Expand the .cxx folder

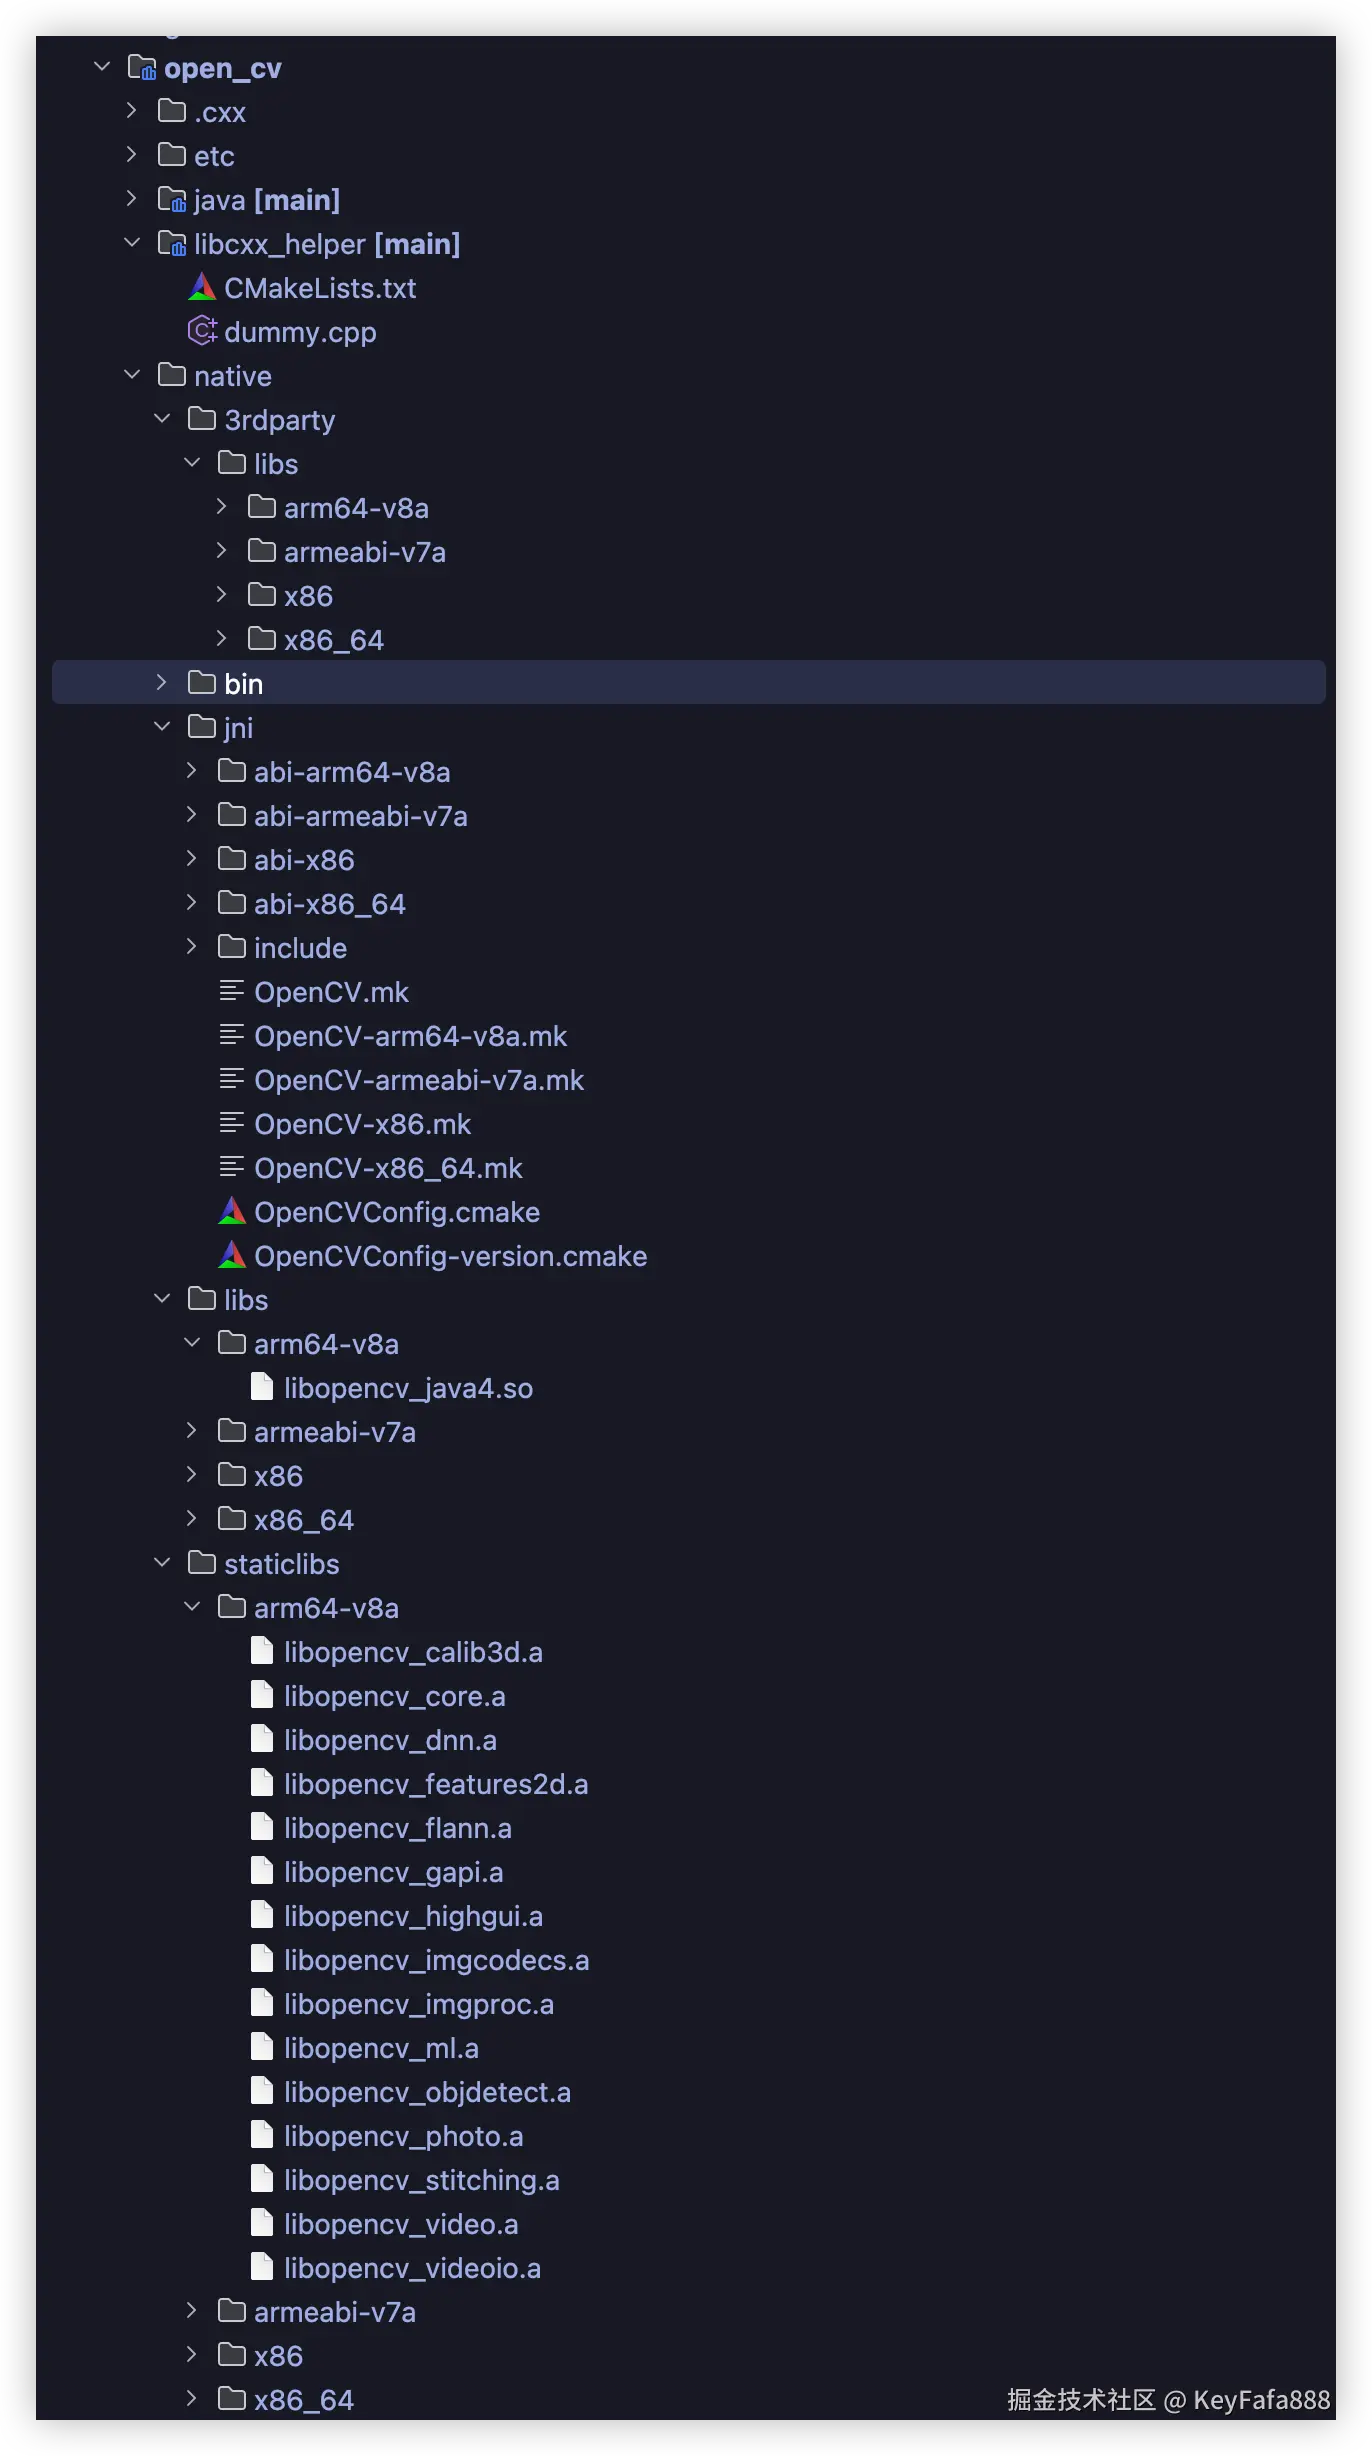tap(132, 111)
